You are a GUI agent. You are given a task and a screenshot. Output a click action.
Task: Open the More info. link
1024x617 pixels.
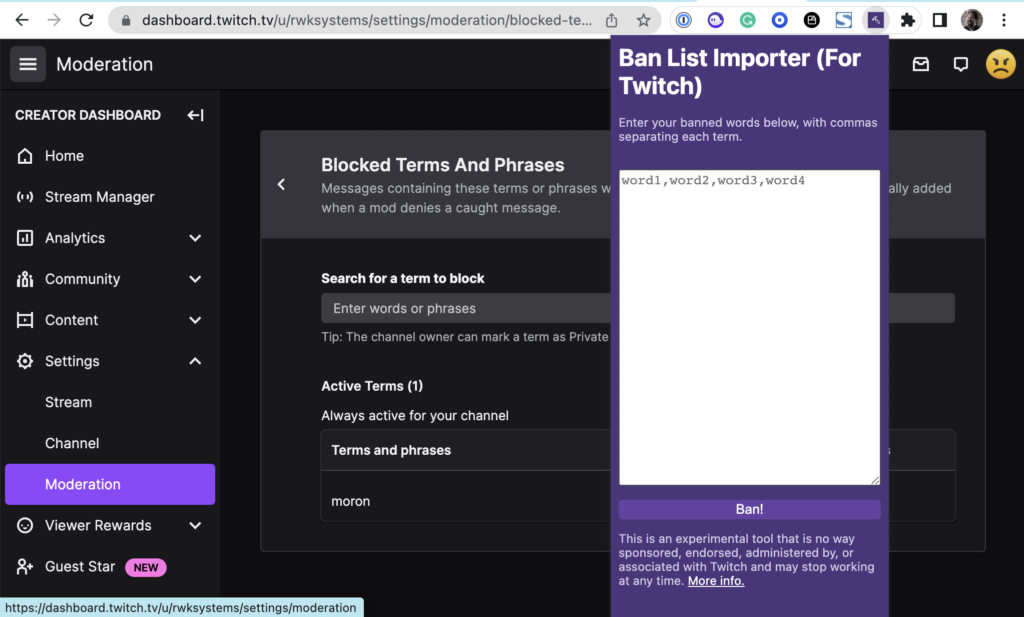pyautogui.click(x=716, y=581)
